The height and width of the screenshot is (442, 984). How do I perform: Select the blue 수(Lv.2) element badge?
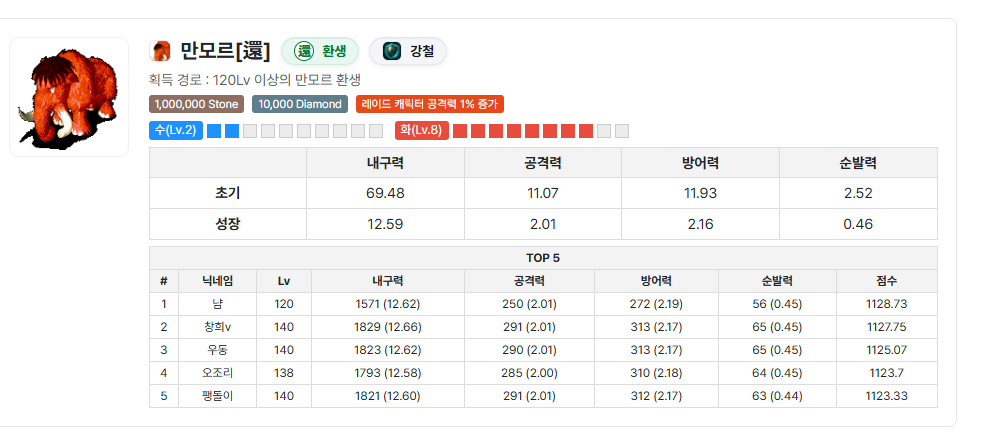pyautogui.click(x=175, y=130)
